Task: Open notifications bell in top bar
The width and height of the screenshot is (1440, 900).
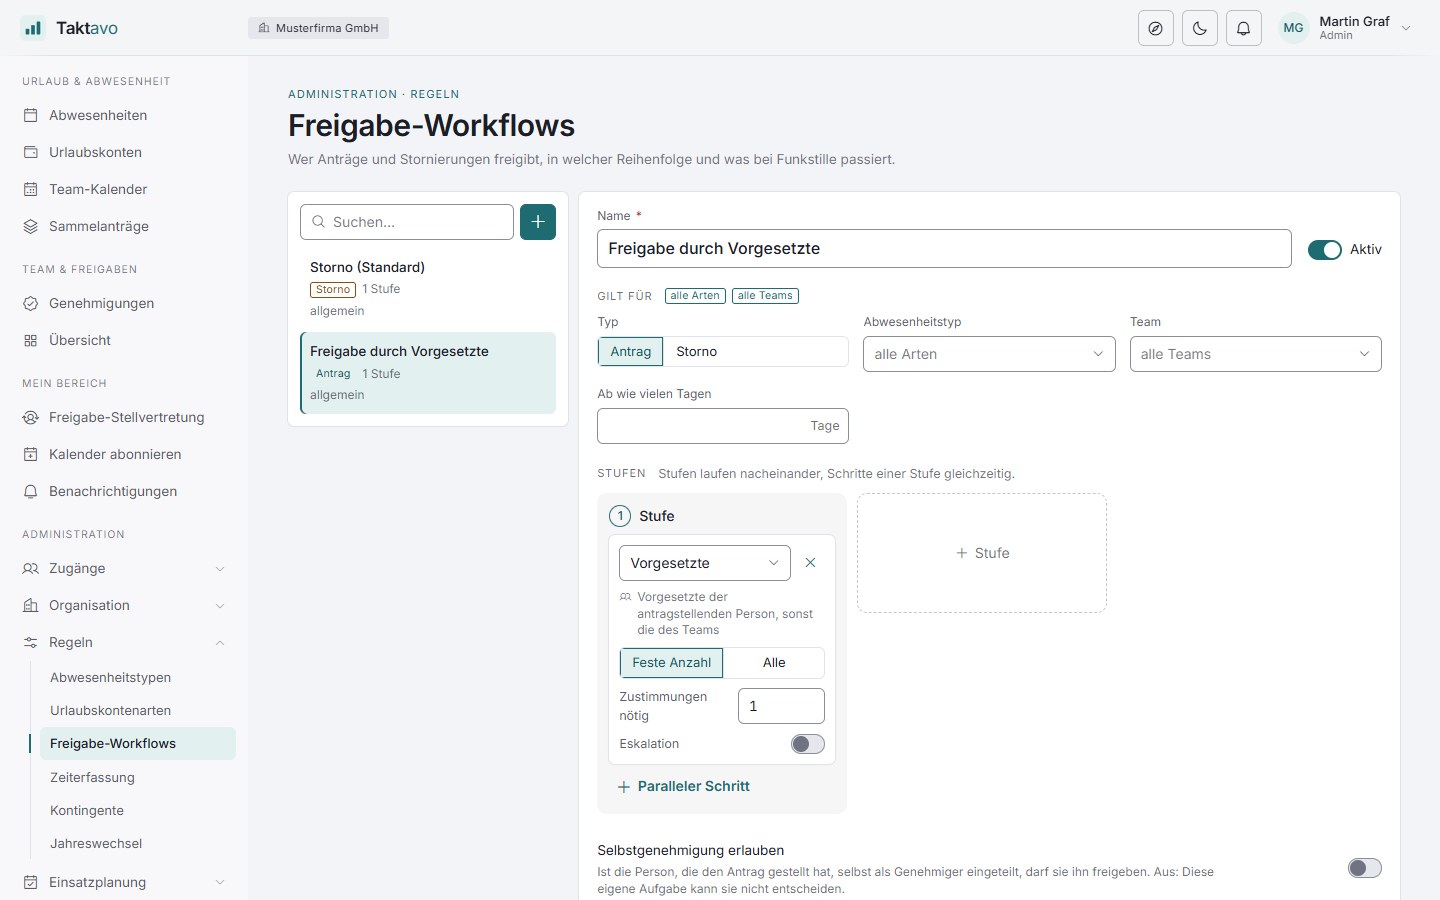Action: pyautogui.click(x=1244, y=28)
